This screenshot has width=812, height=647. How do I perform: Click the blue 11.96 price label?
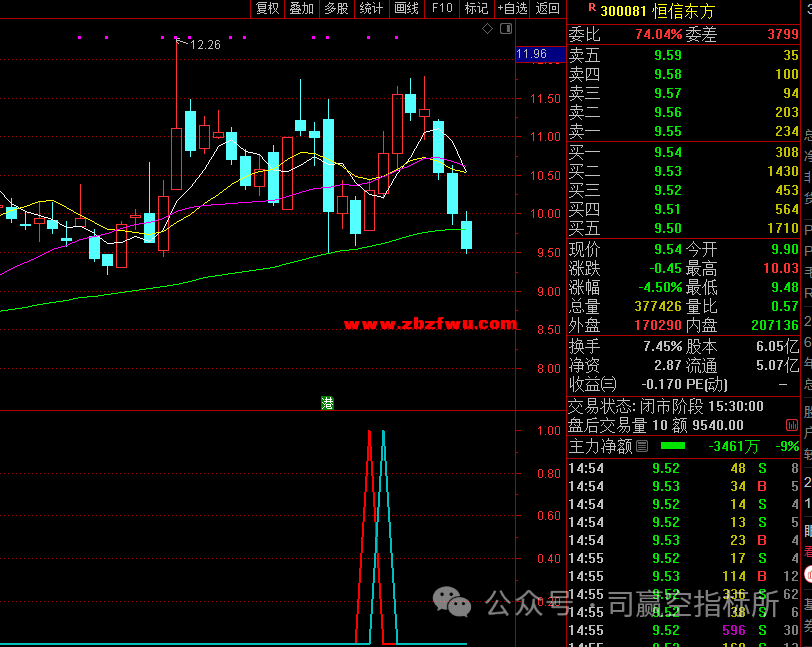coord(541,54)
